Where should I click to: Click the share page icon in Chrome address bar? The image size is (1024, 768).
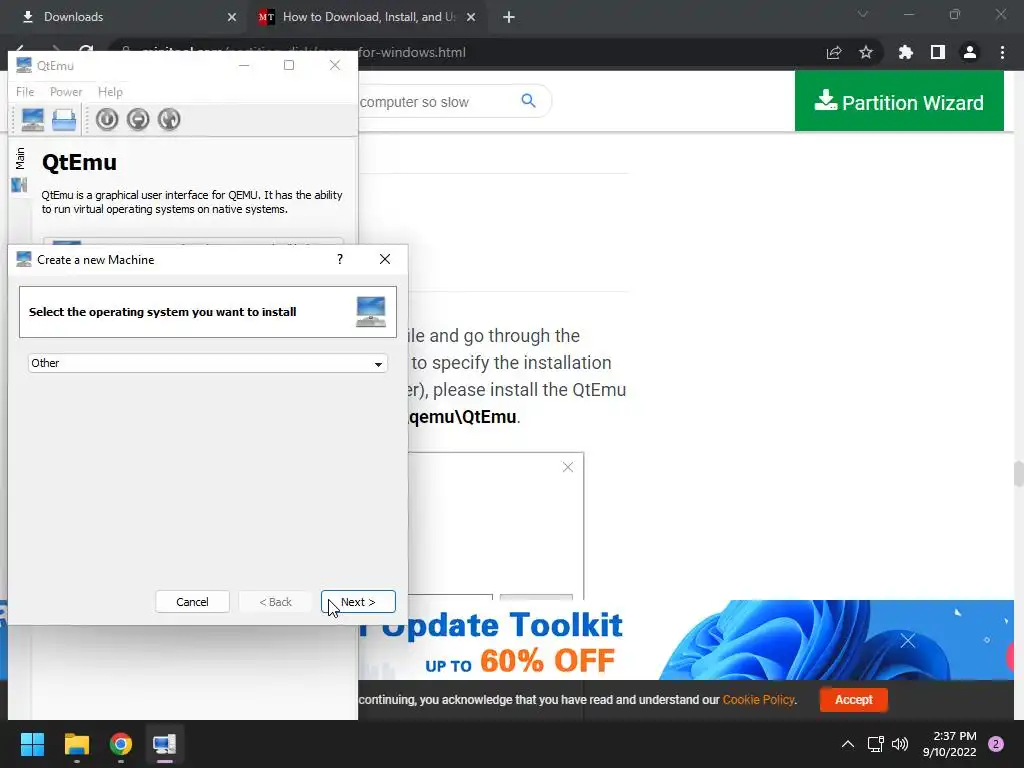pyautogui.click(x=834, y=53)
